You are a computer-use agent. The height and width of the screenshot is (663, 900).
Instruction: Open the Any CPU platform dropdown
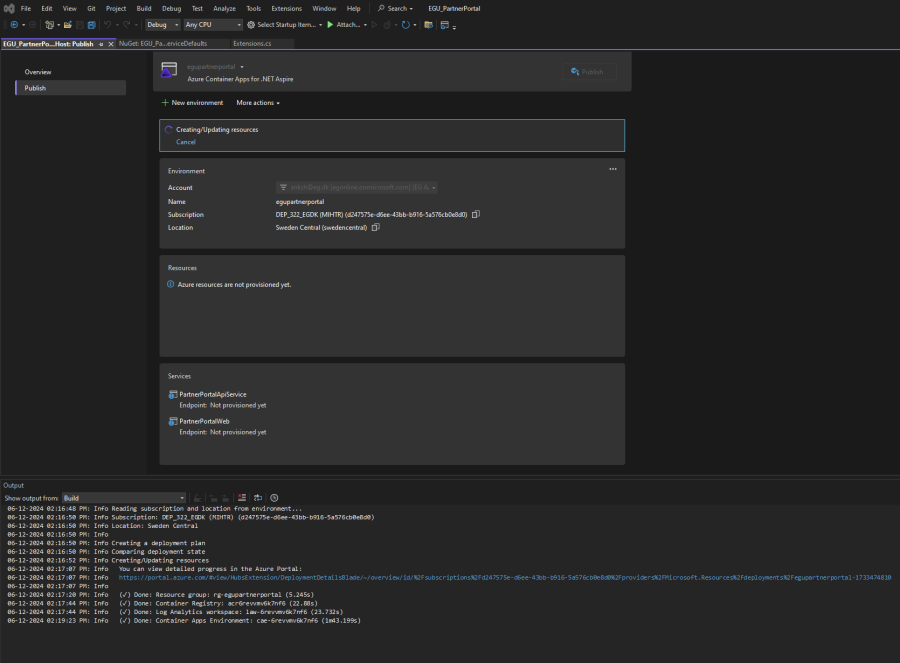pyautogui.click(x=213, y=25)
